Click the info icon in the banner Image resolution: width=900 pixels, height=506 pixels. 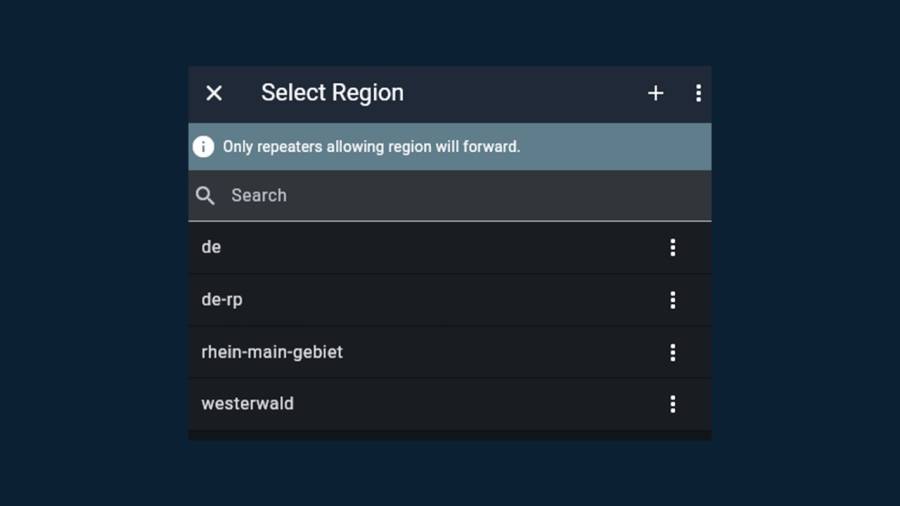point(203,147)
